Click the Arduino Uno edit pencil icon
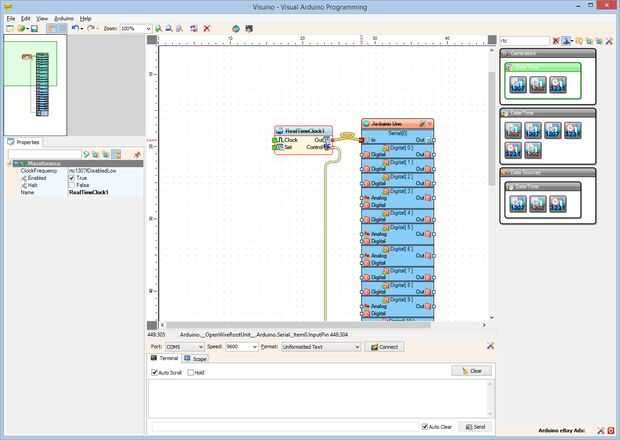Viewport: 620px width, 440px height. click(422, 124)
